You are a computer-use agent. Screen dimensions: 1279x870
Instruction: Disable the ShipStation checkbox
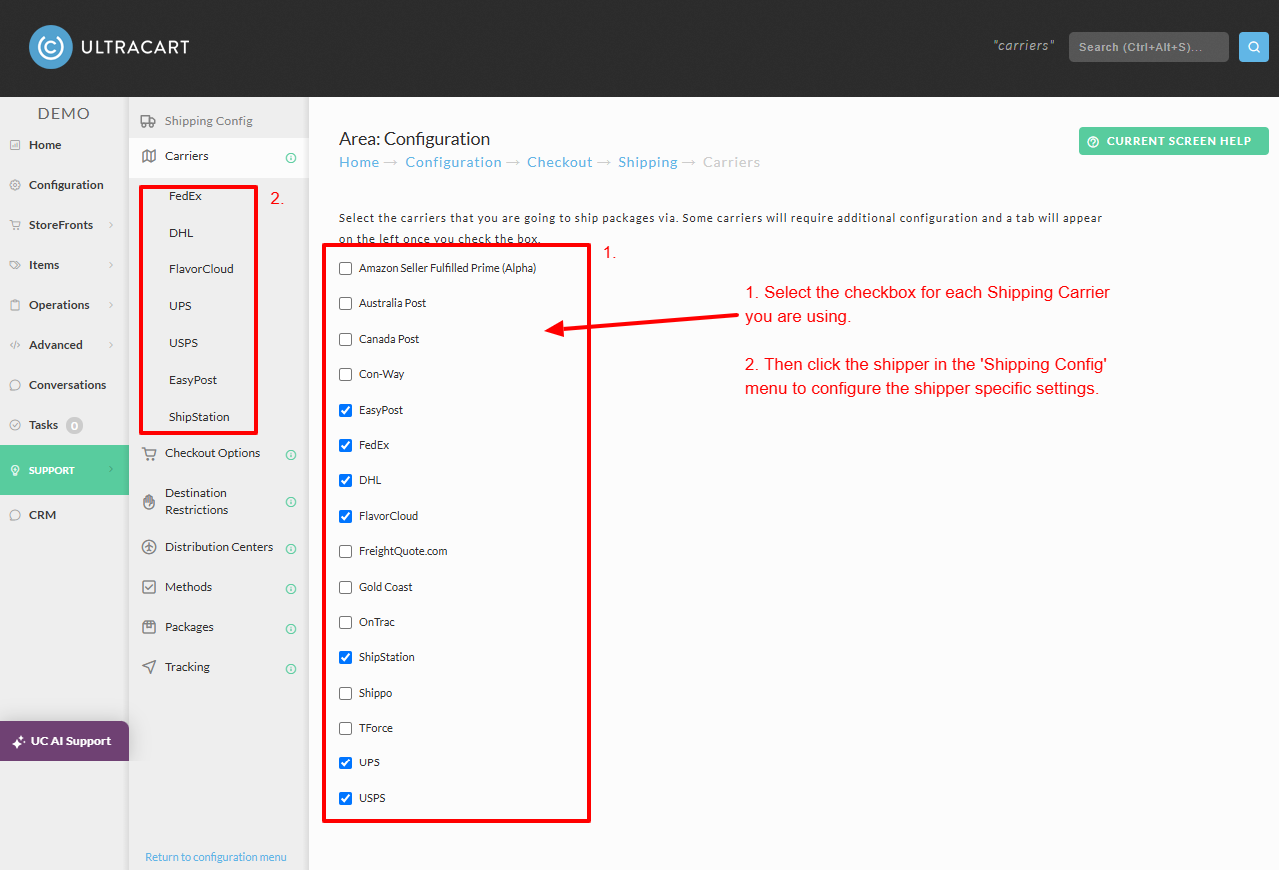point(346,657)
